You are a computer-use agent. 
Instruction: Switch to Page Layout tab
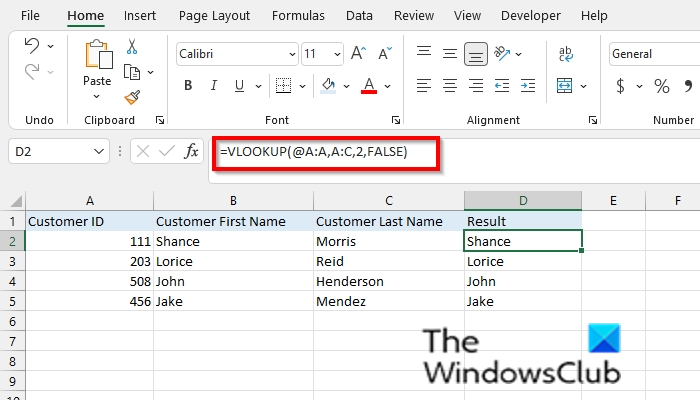click(214, 16)
